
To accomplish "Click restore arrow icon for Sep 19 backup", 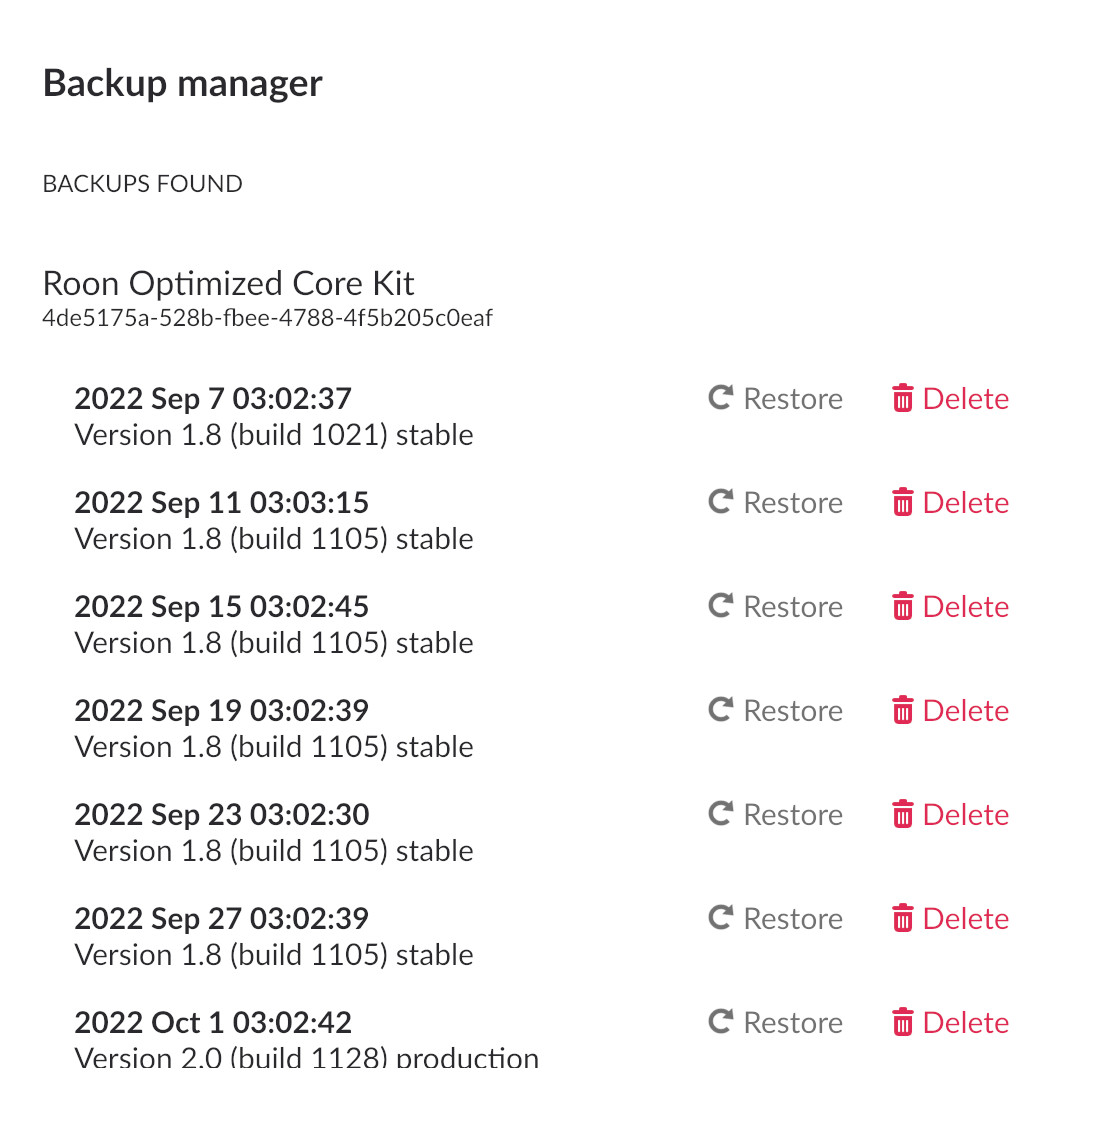I will pos(721,710).
